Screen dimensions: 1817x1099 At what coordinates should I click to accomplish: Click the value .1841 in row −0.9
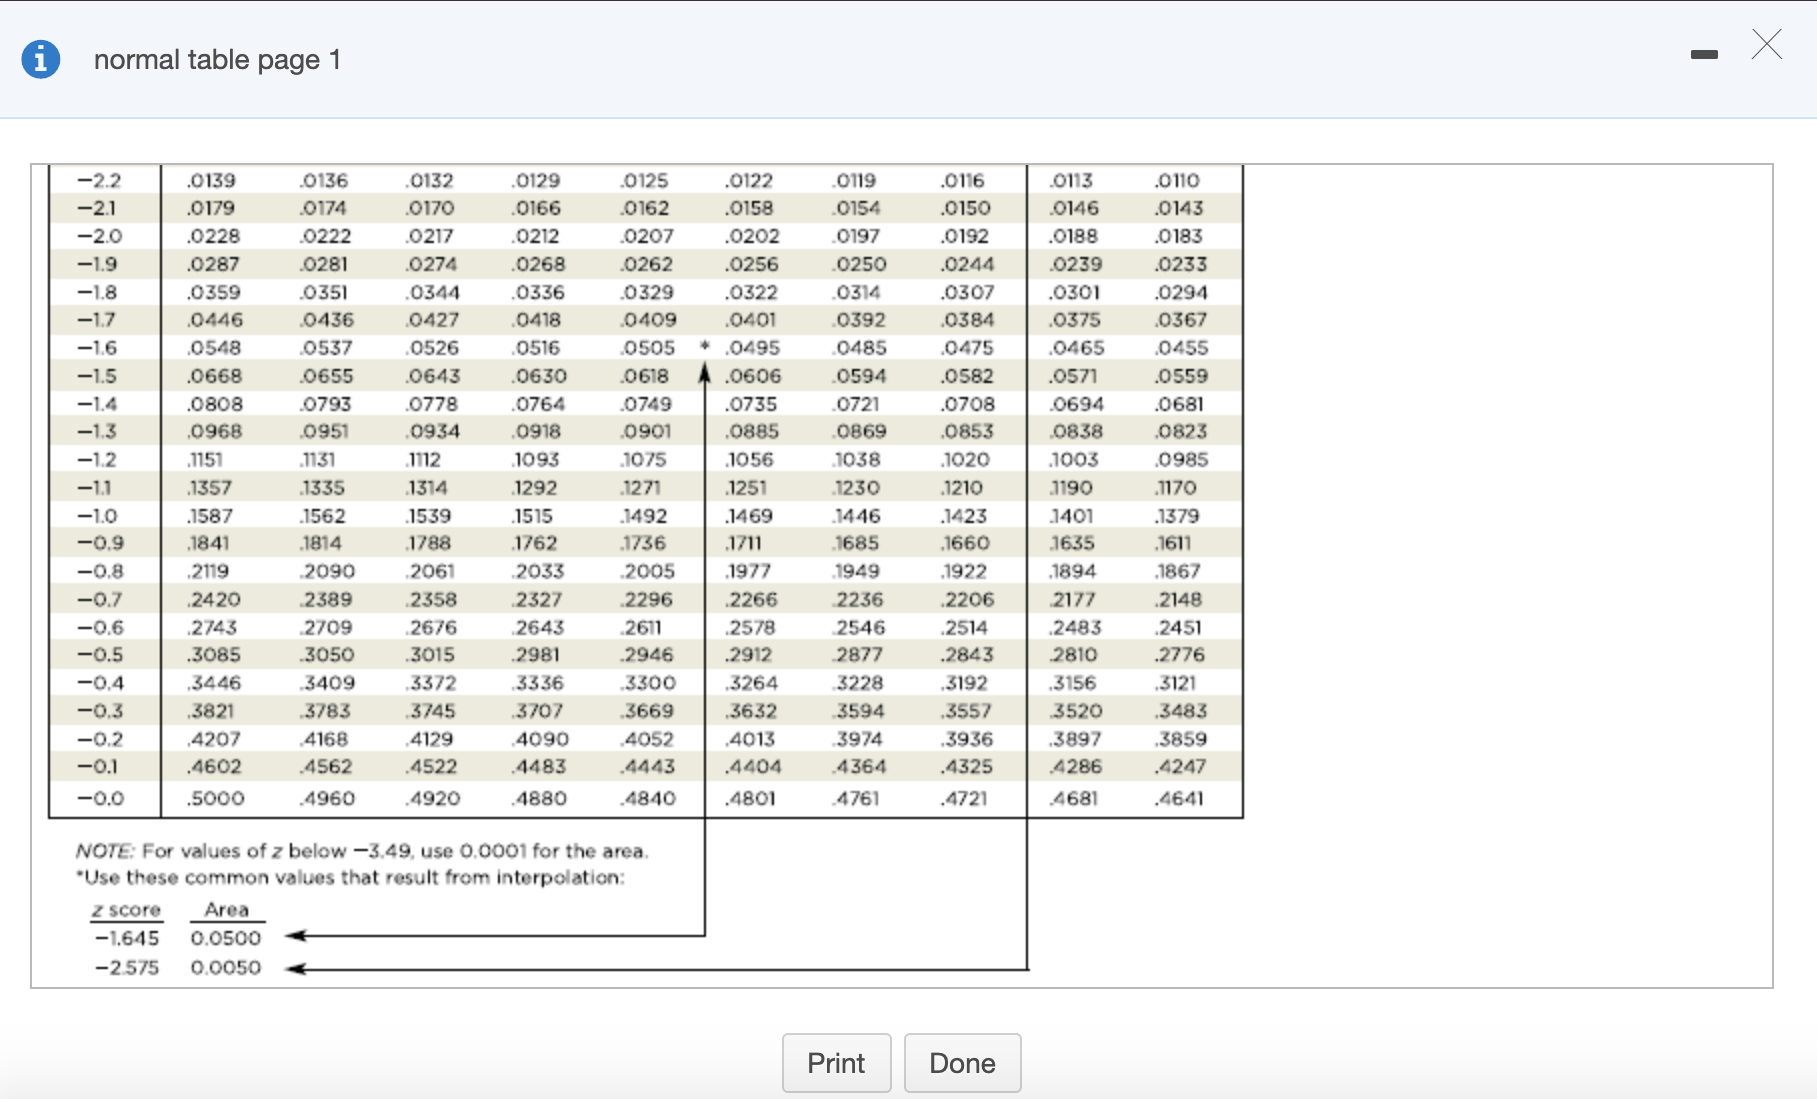(209, 543)
